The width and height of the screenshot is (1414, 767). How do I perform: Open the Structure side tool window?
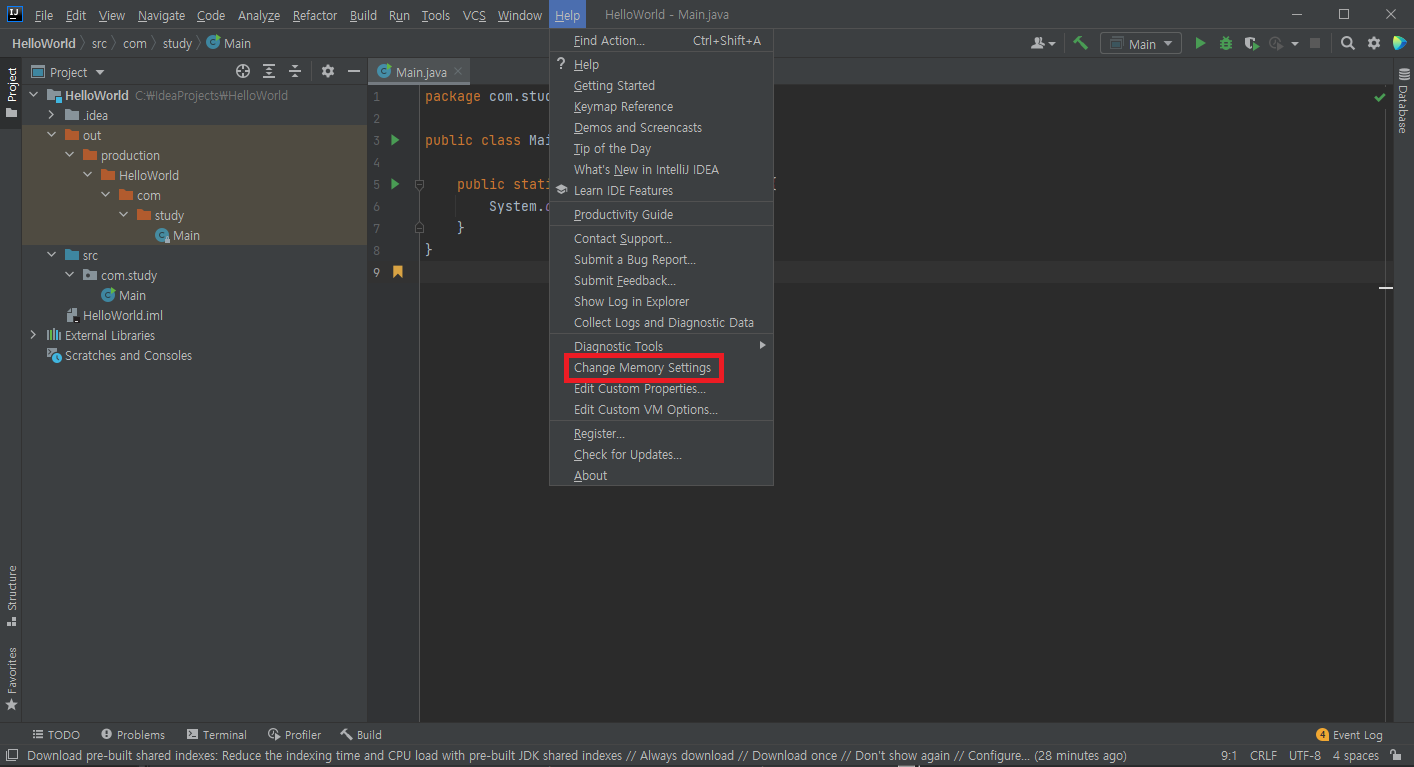point(12,596)
